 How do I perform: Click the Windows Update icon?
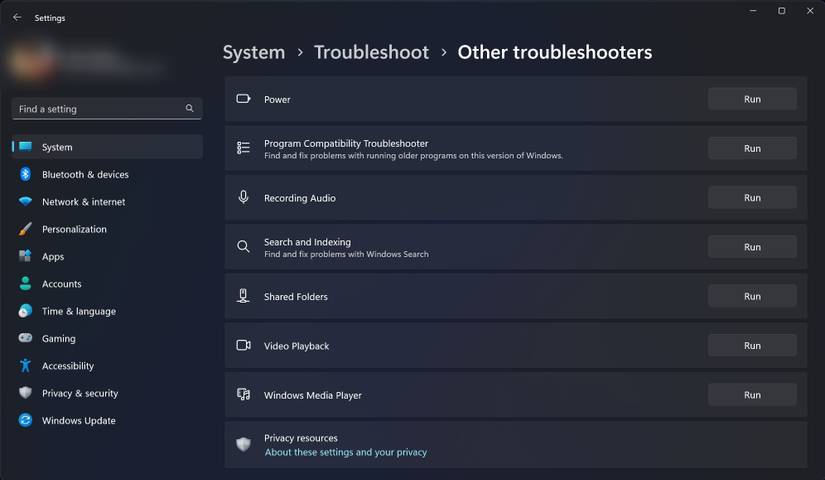click(x=25, y=421)
